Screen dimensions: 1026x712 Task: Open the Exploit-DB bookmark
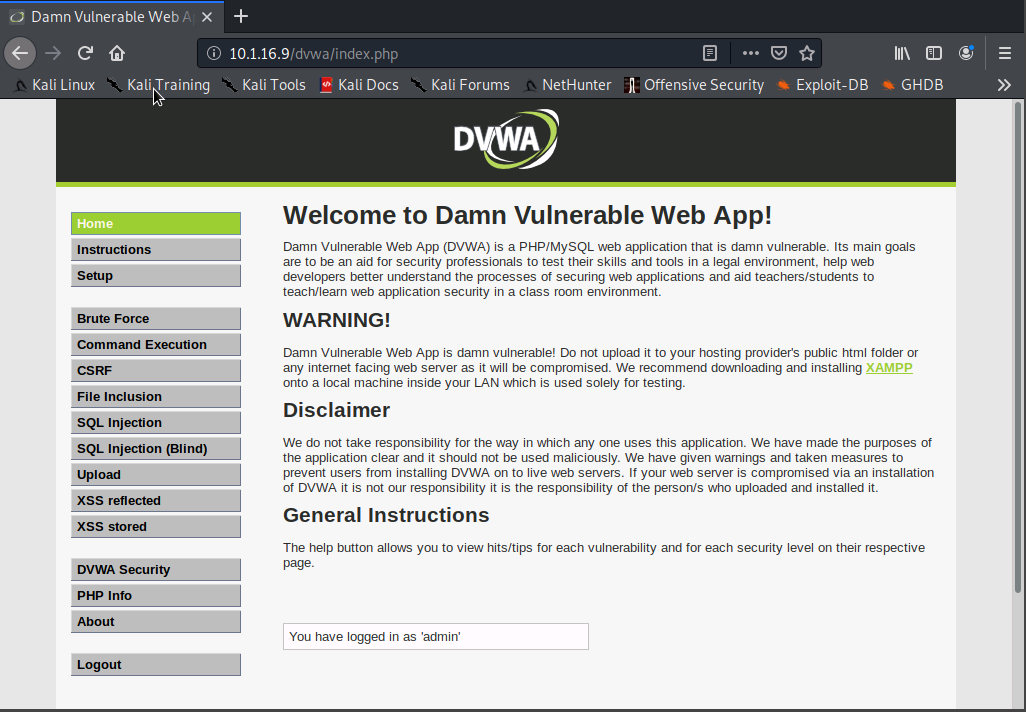[822, 85]
